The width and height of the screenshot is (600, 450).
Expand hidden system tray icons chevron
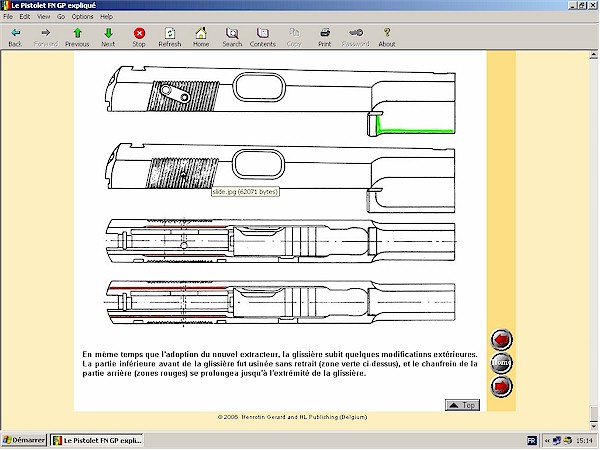pyautogui.click(x=547, y=441)
